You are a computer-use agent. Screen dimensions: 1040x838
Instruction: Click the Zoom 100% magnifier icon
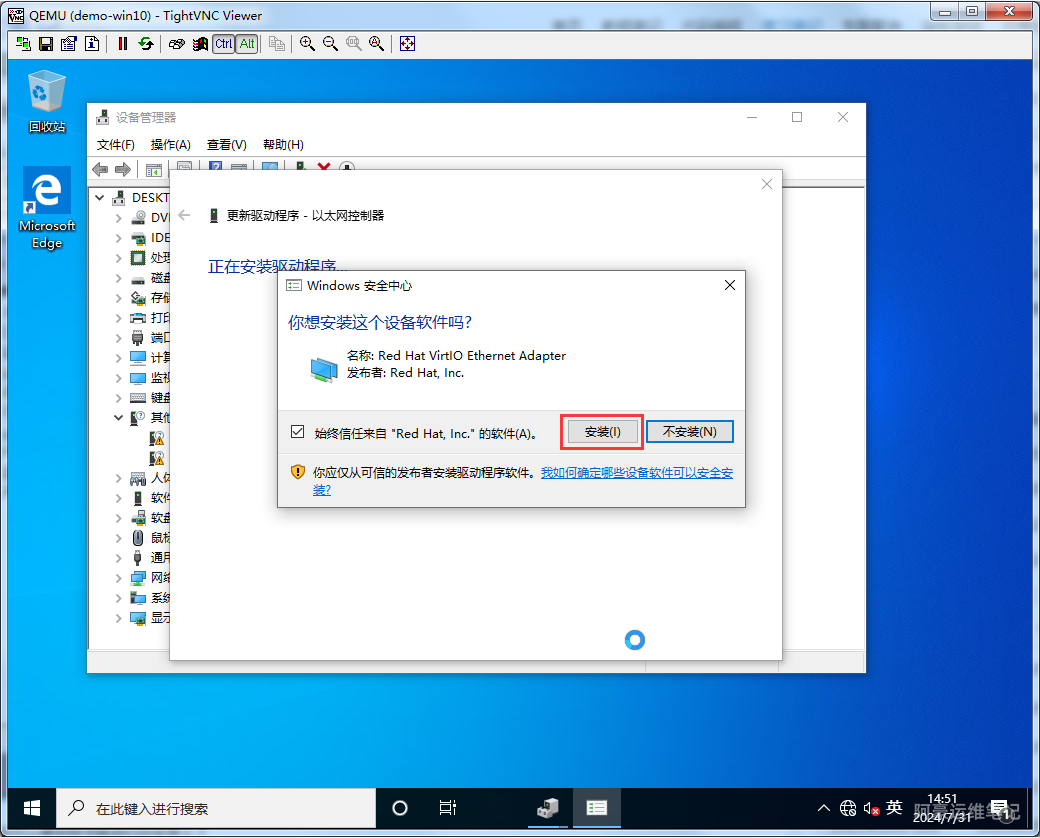354,44
